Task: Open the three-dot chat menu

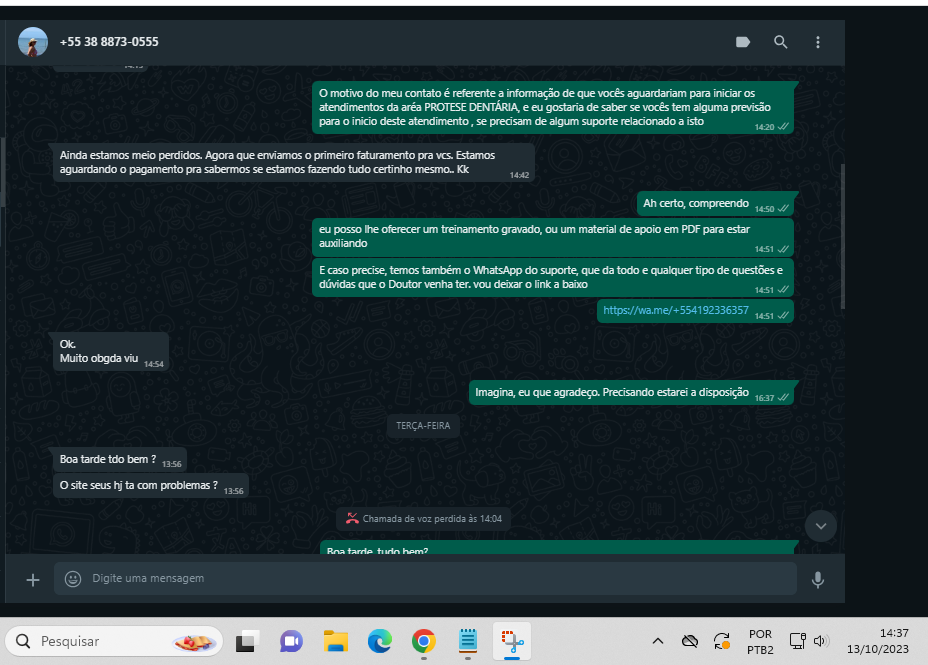Action: pos(818,42)
